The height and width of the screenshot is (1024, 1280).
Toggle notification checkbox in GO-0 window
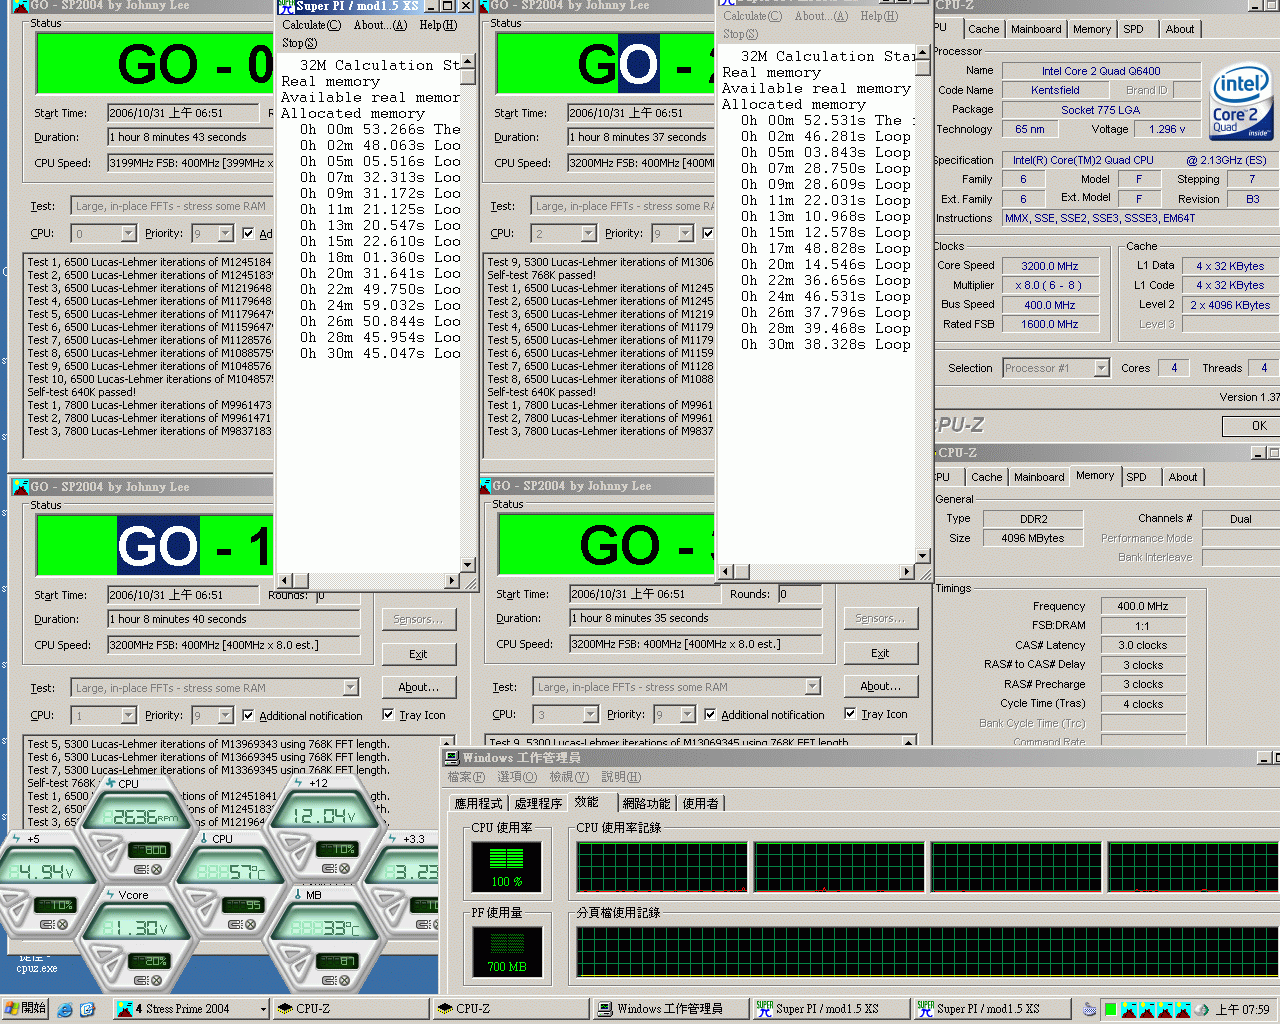[249, 233]
